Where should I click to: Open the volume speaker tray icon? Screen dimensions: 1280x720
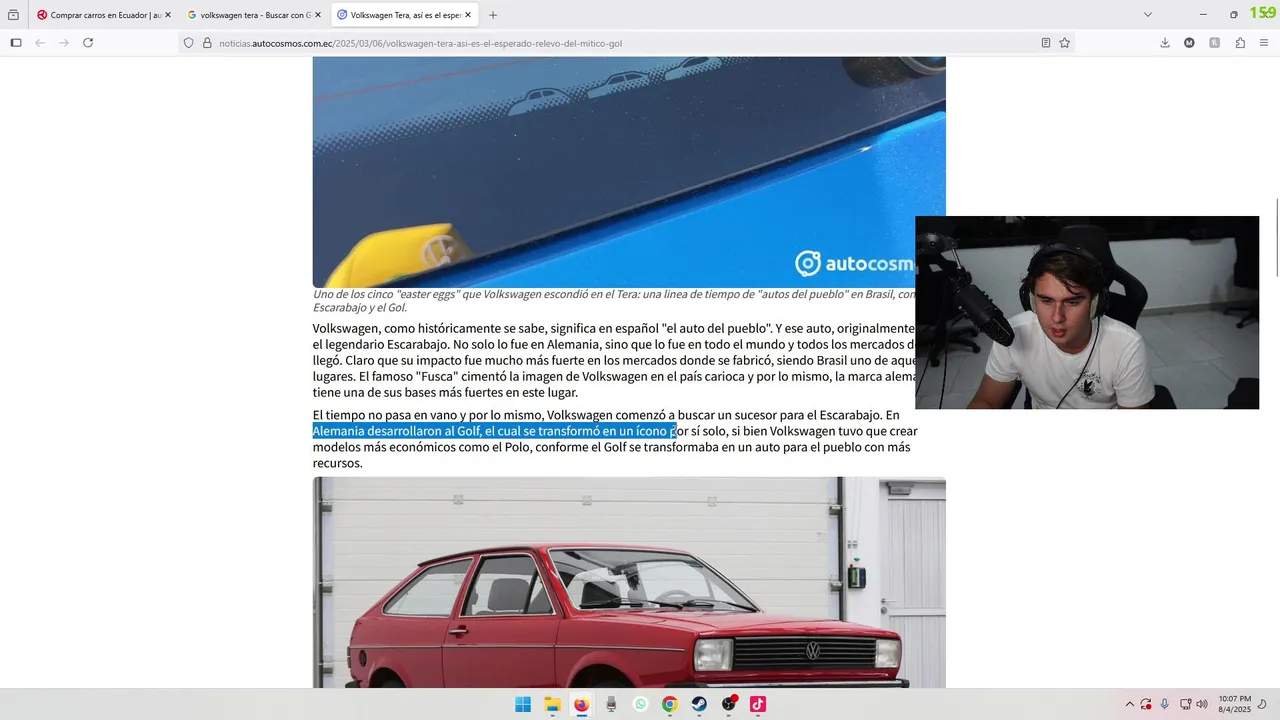[x=1201, y=704]
